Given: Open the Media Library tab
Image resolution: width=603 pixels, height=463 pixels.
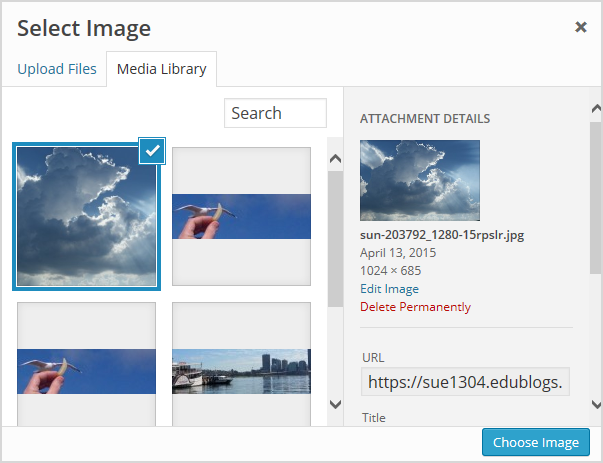Looking at the screenshot, I should point(162,69).
